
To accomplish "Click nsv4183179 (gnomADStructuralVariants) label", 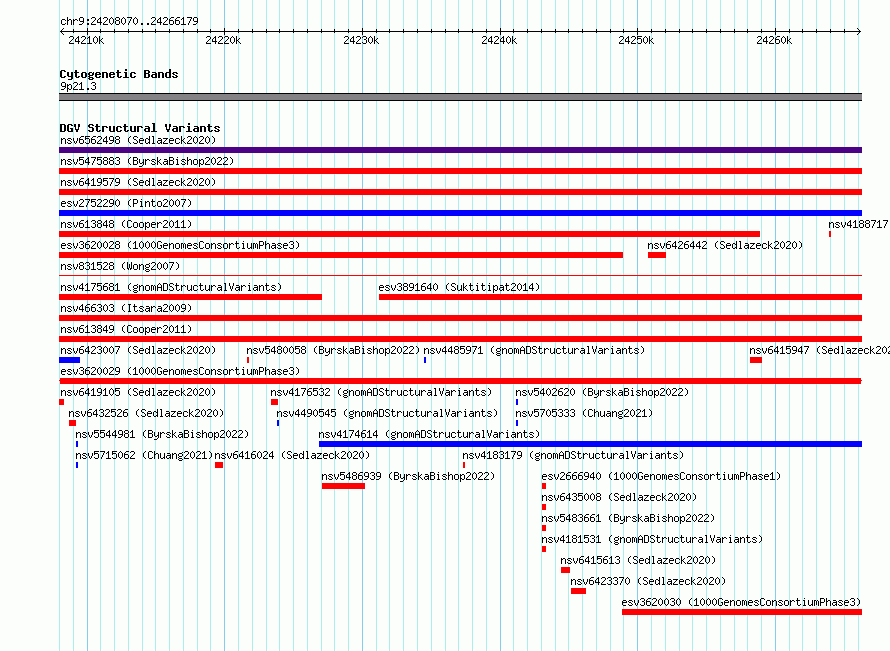I will [573, 455].
